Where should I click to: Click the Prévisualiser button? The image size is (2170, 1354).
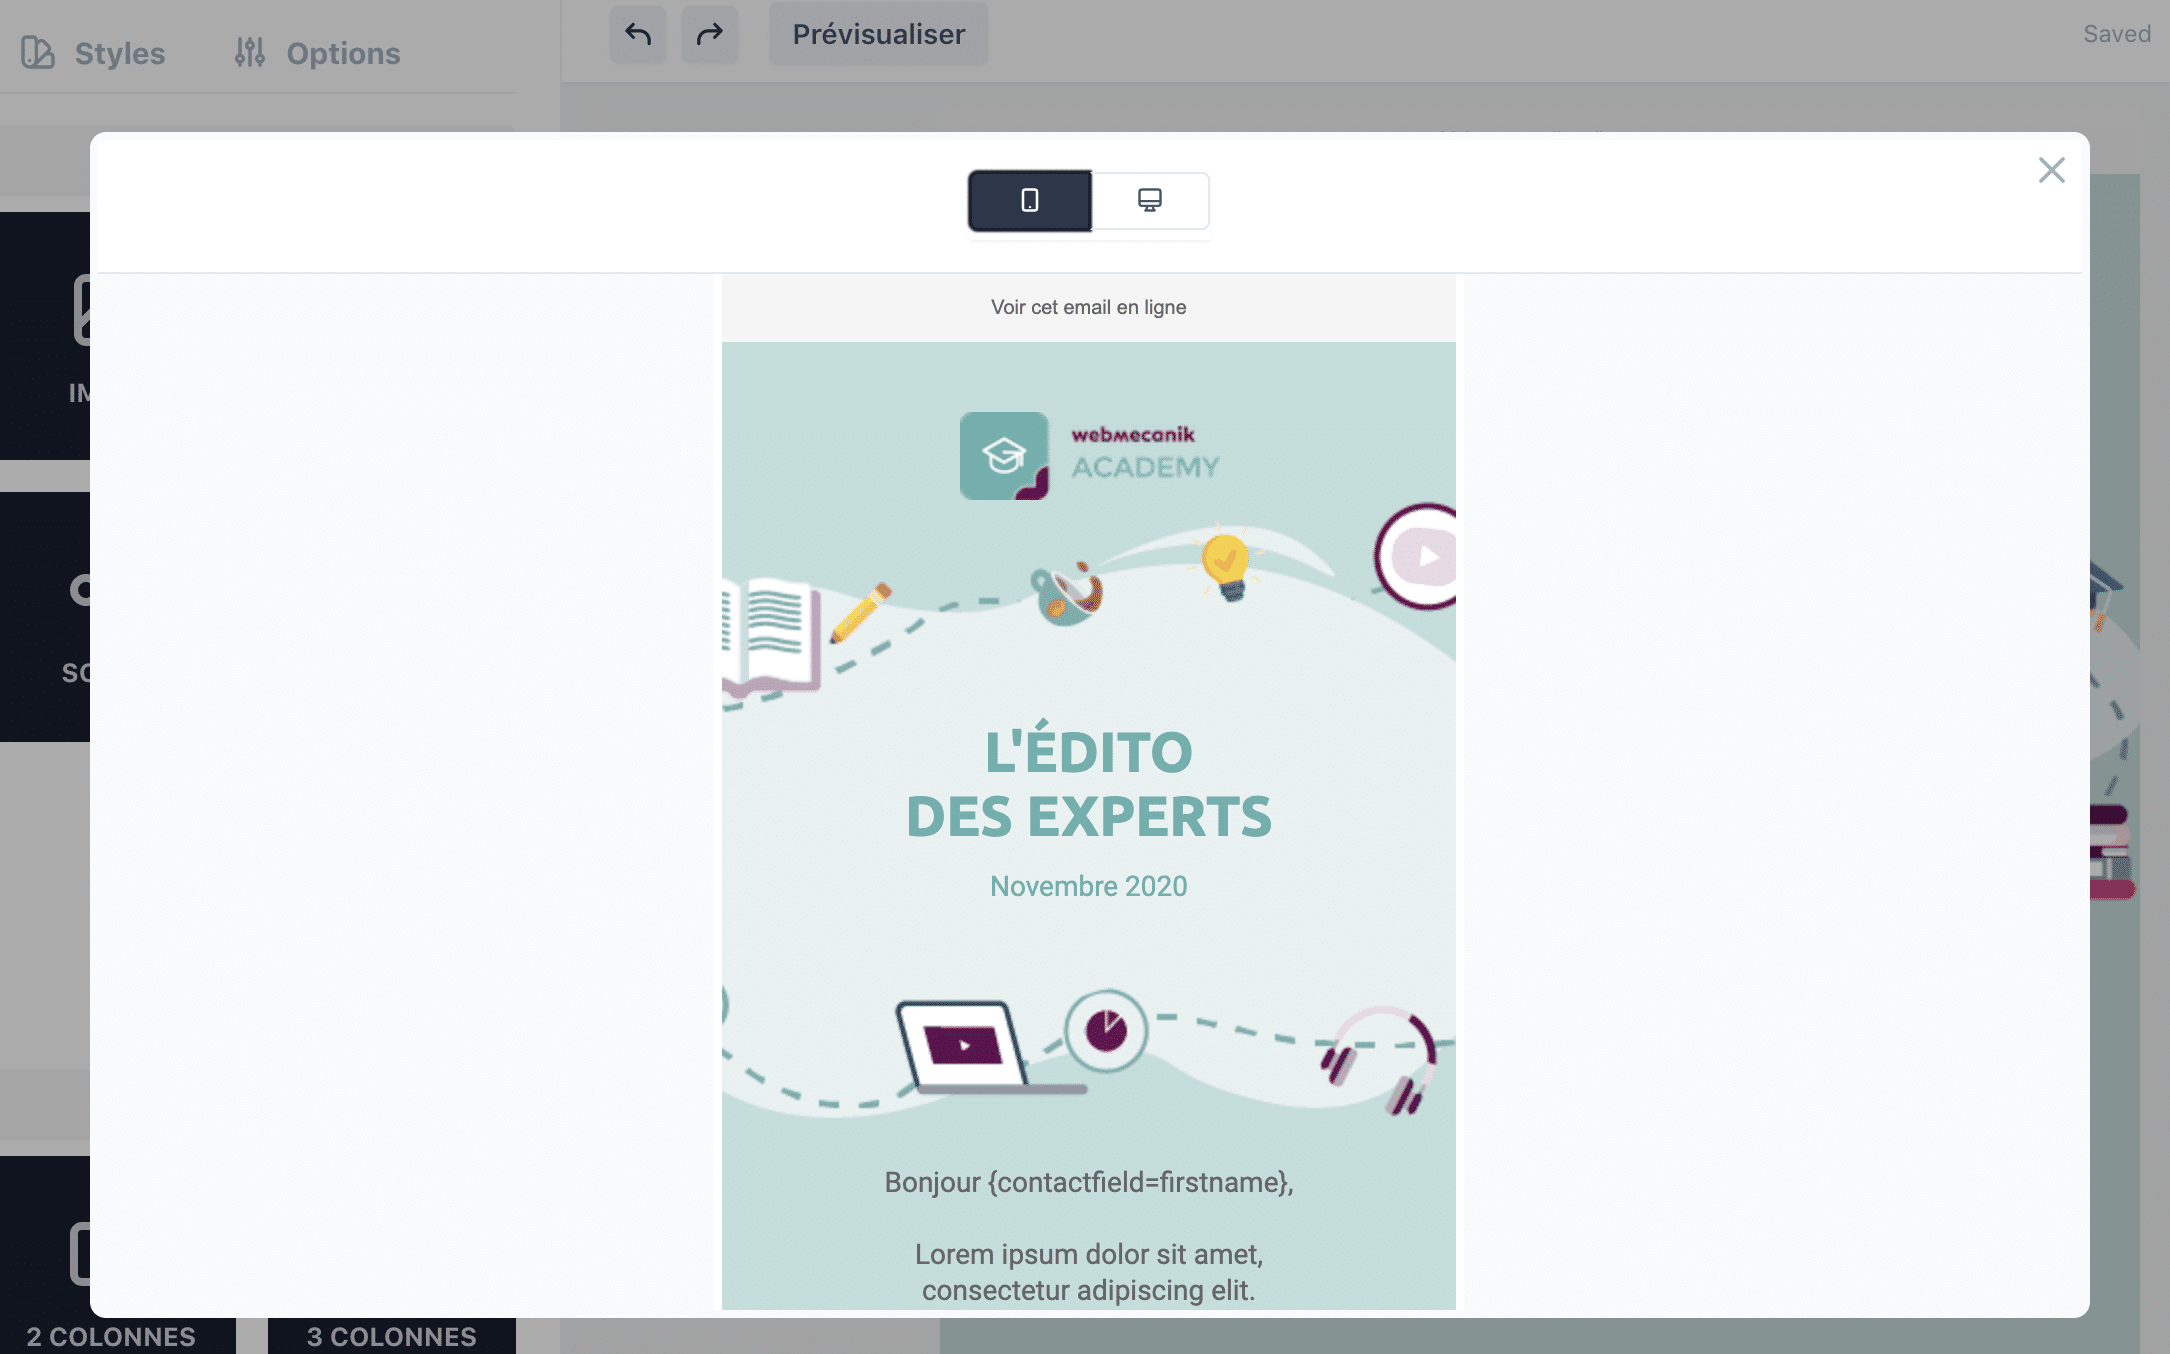tap(877, 33)
